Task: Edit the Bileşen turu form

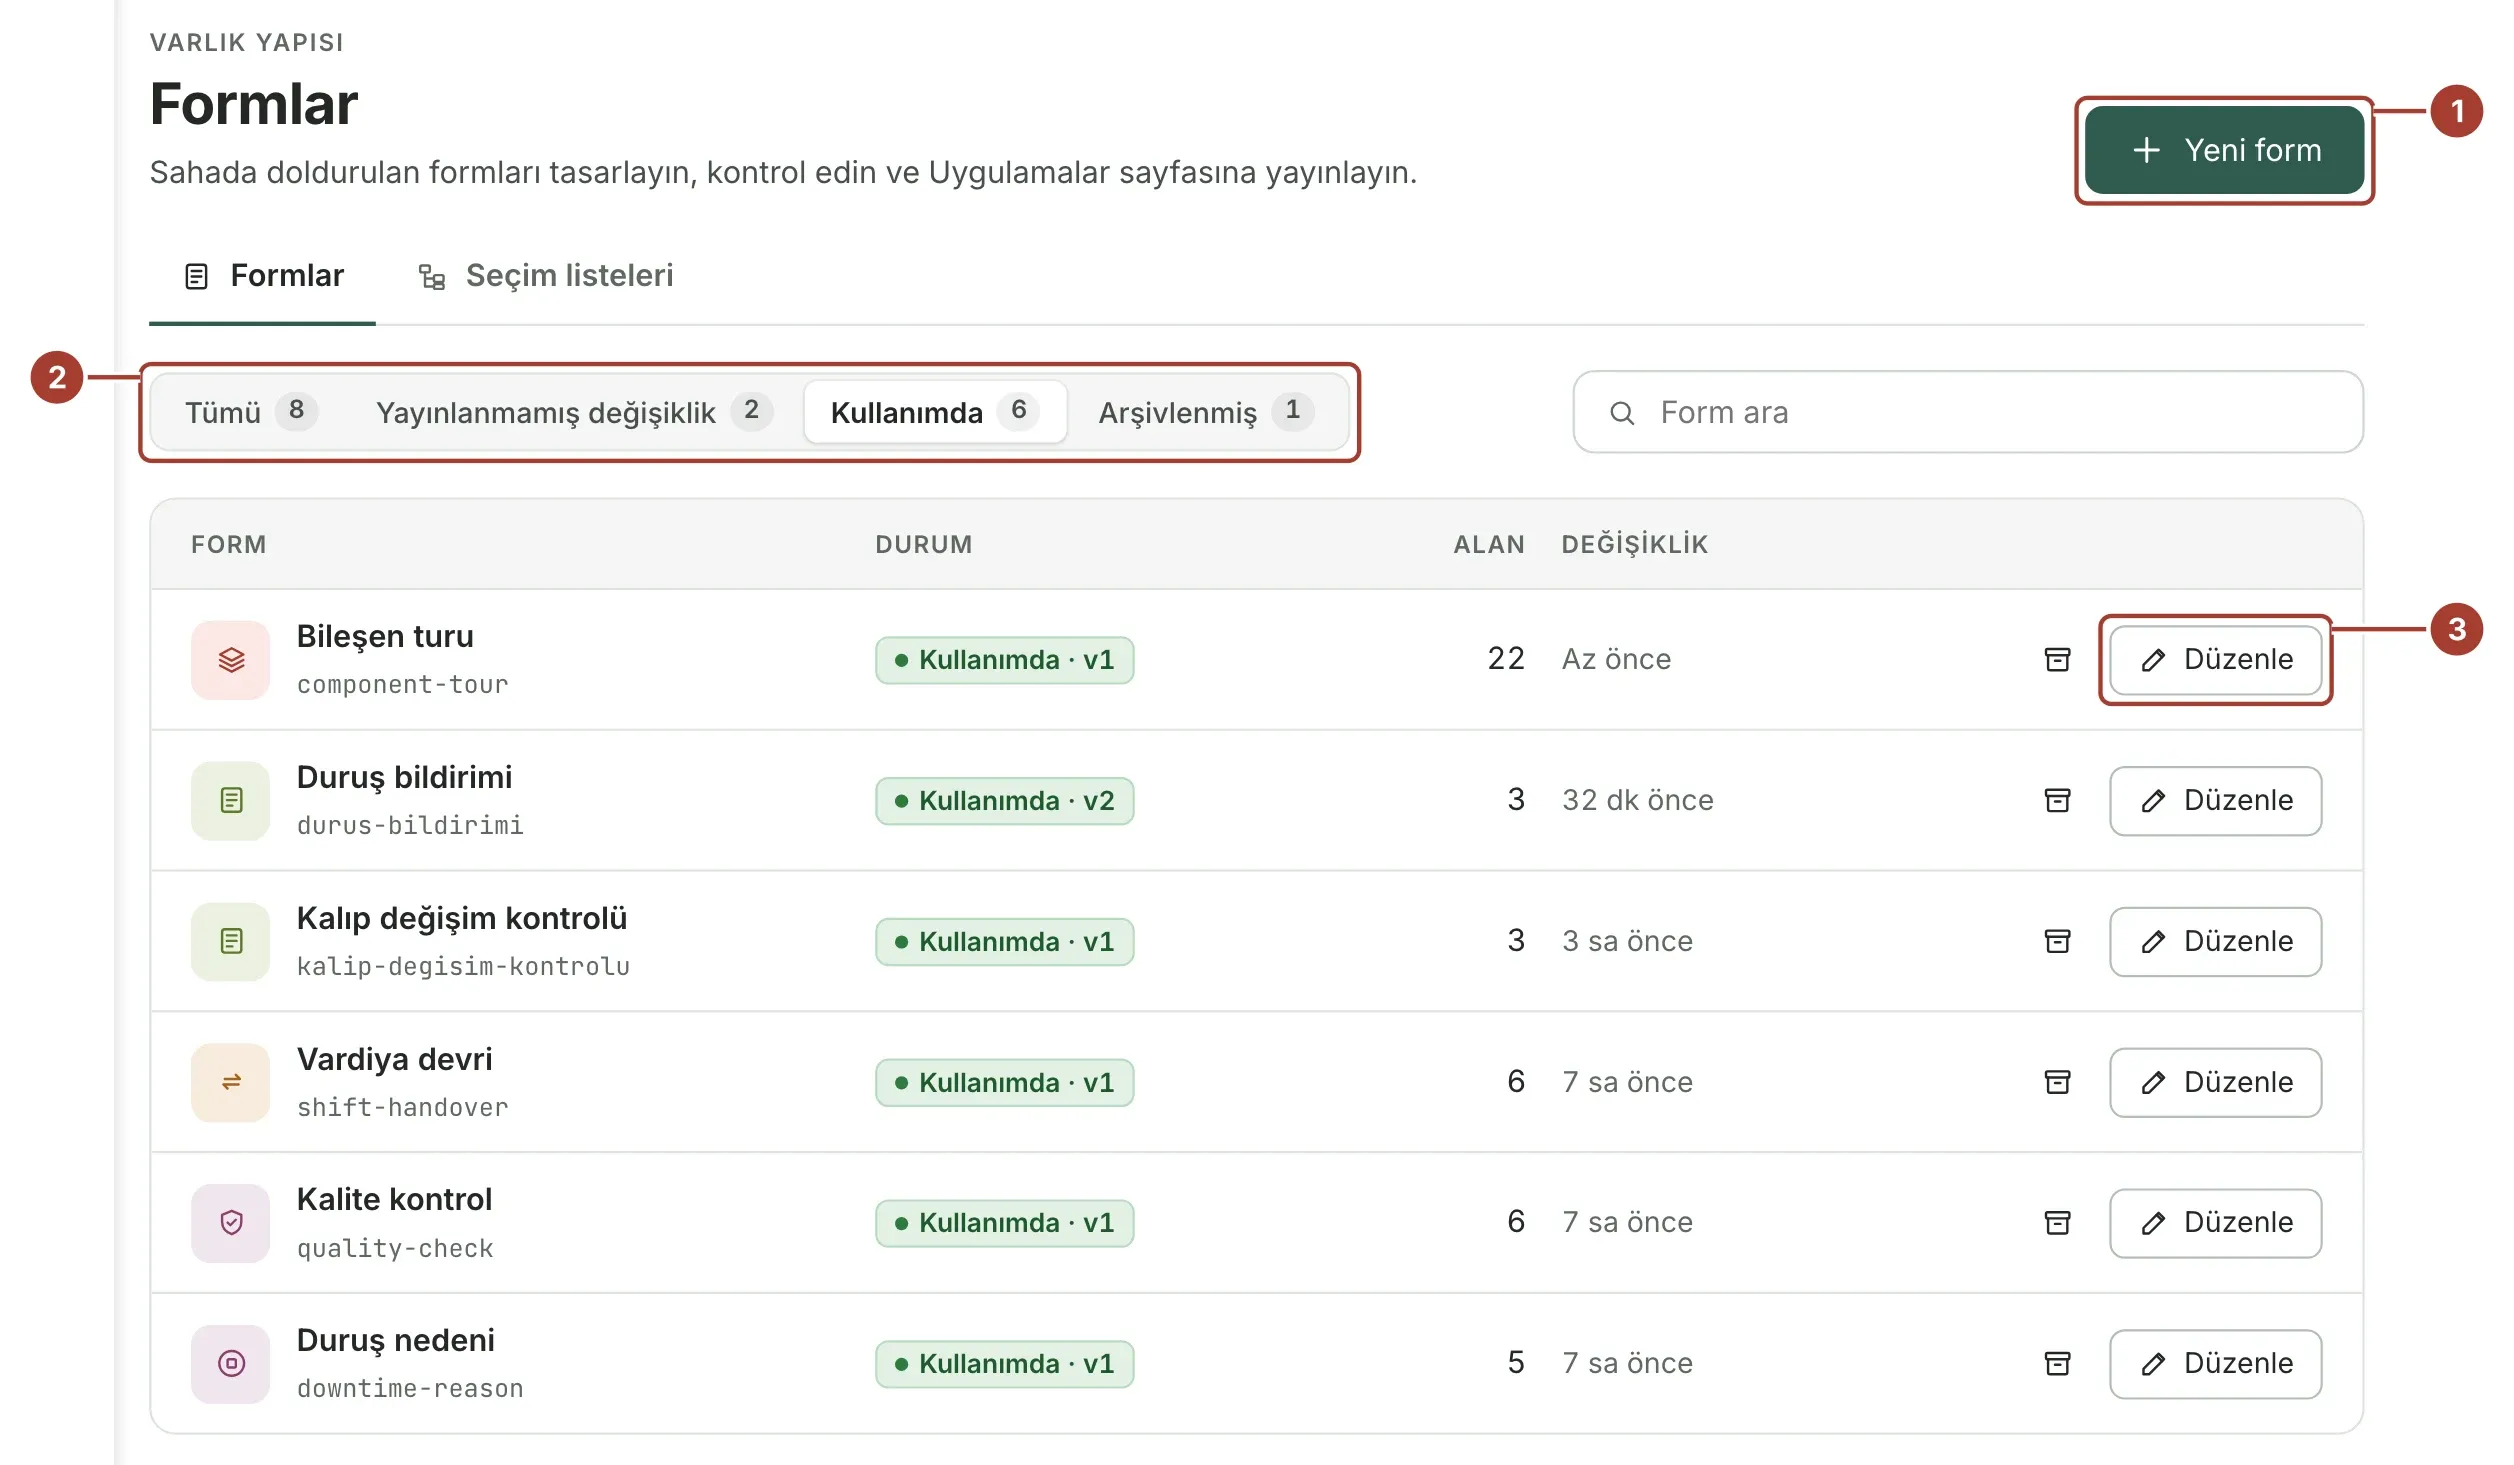Action: point(2215,659)
